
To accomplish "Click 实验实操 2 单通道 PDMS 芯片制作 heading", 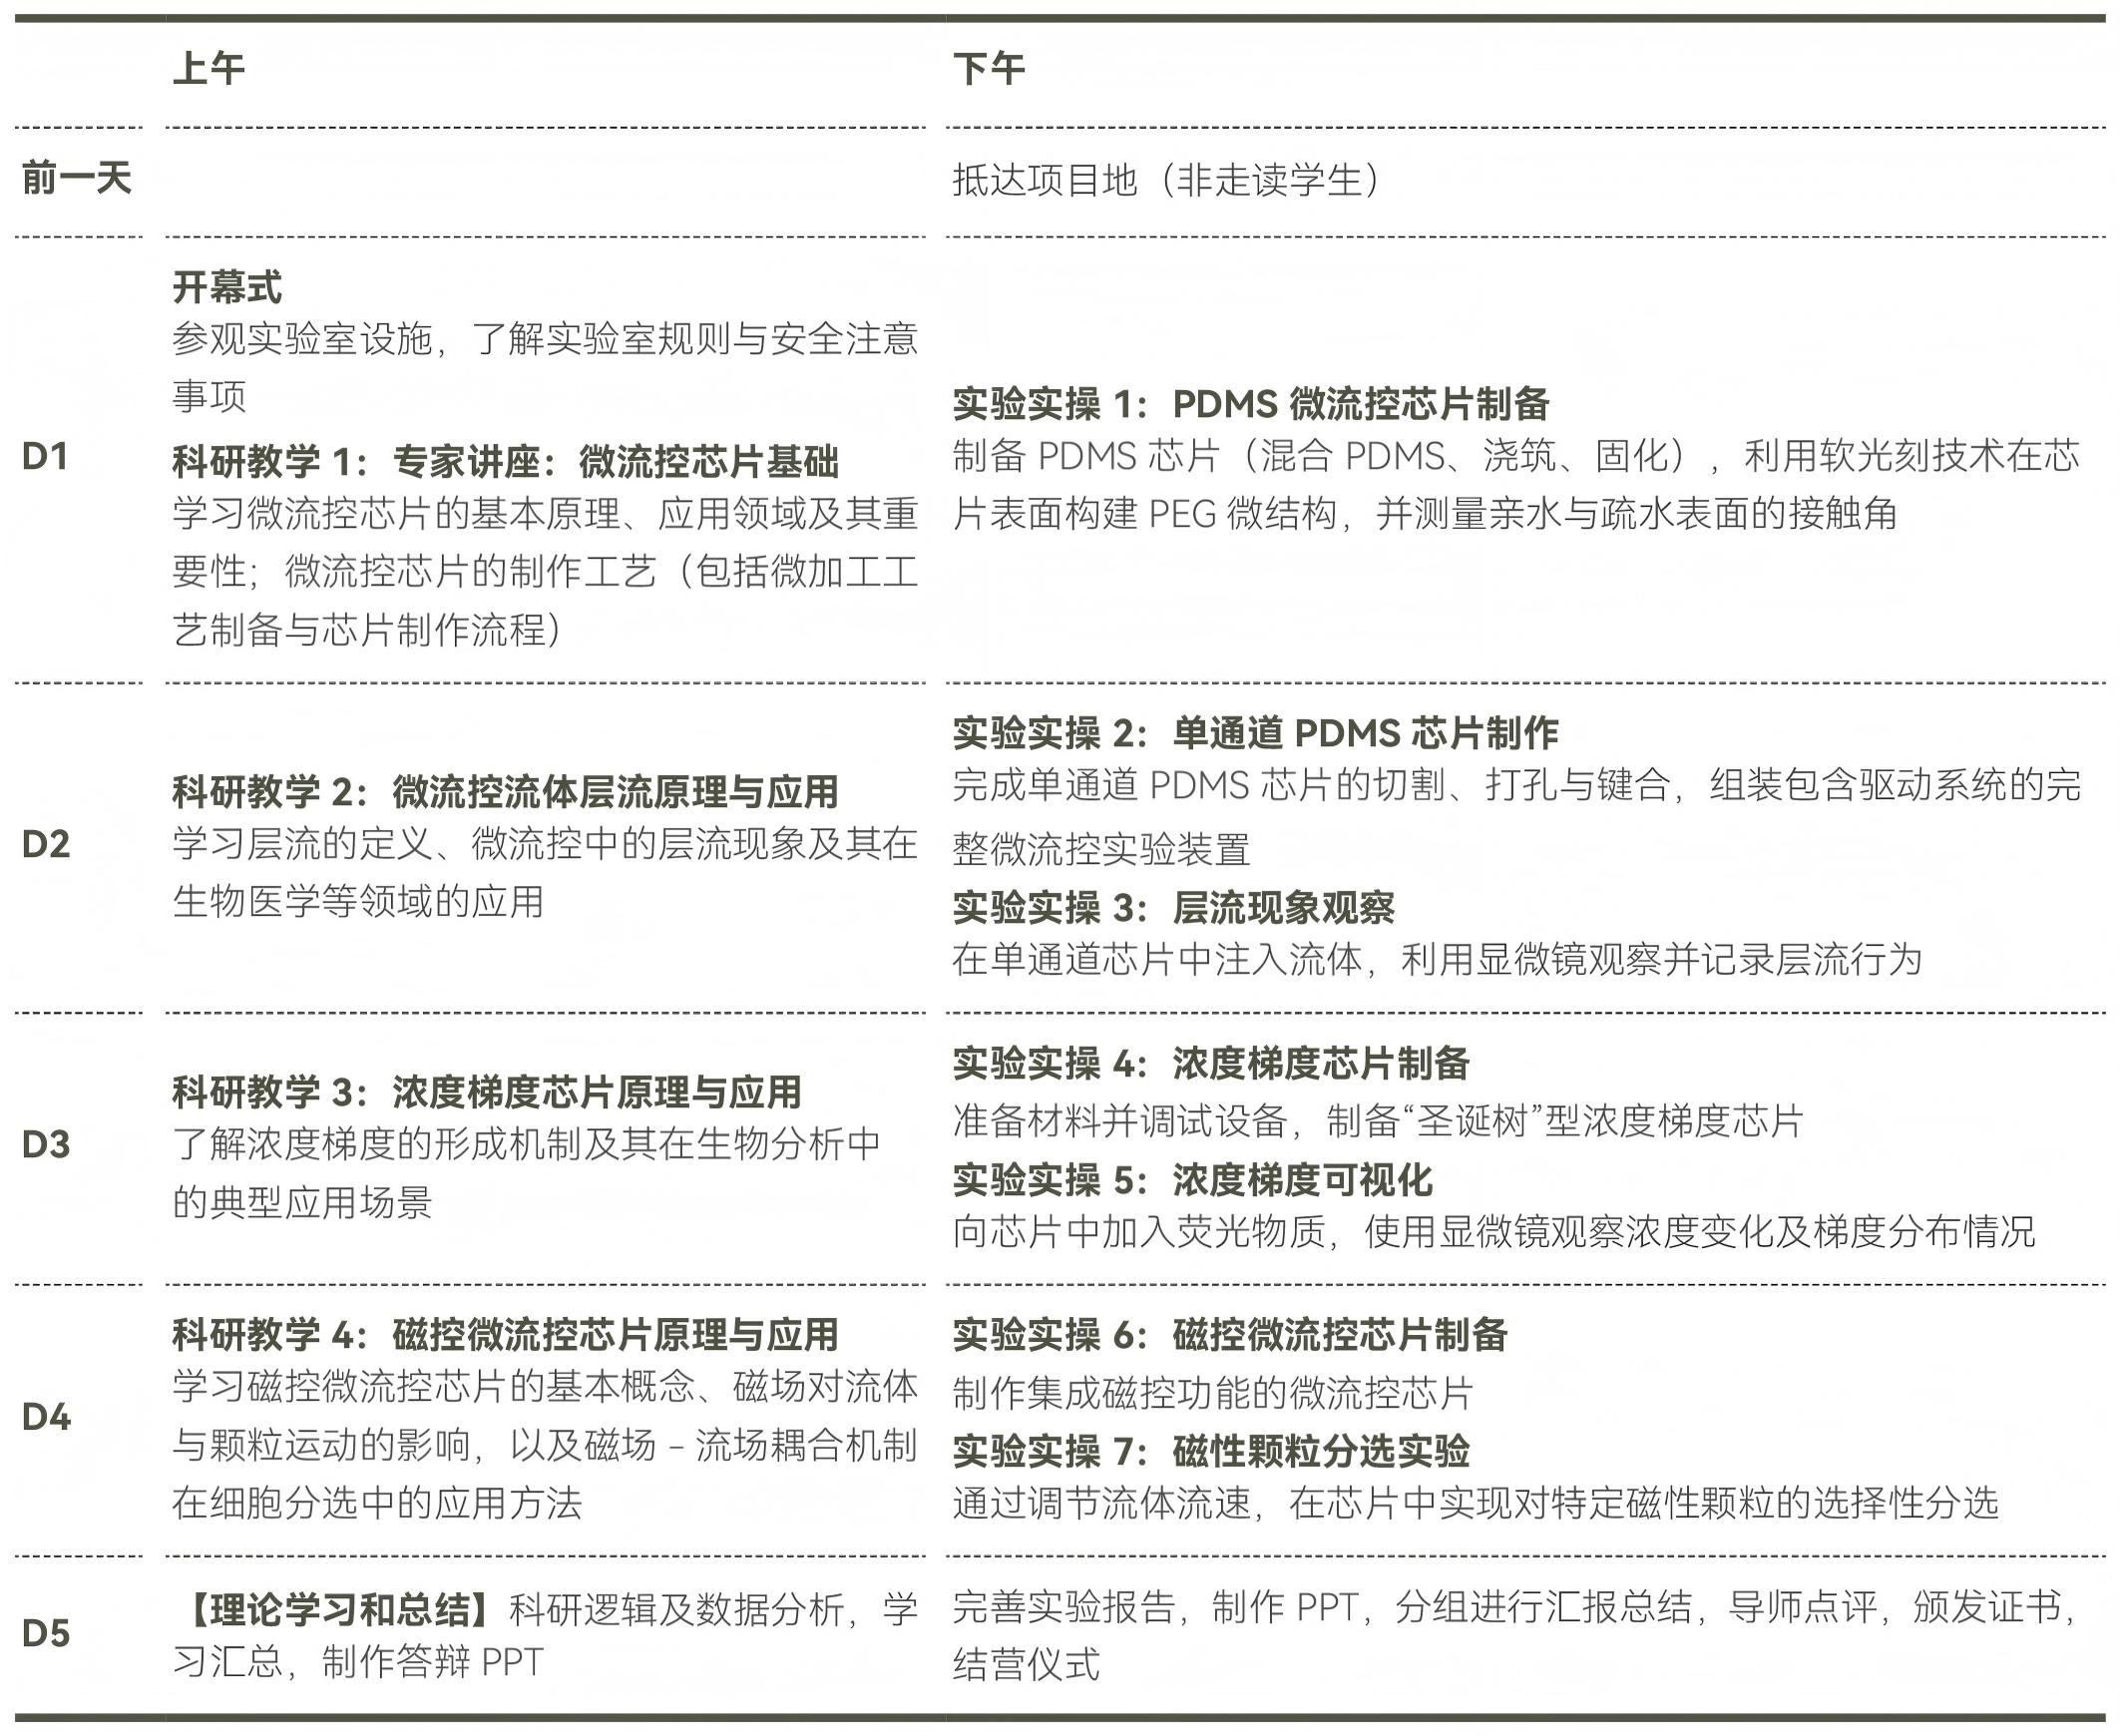I will [1255, 734].
